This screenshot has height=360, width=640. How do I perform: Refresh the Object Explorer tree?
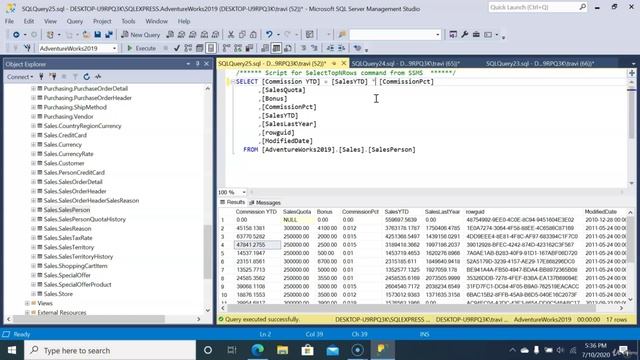87,76
